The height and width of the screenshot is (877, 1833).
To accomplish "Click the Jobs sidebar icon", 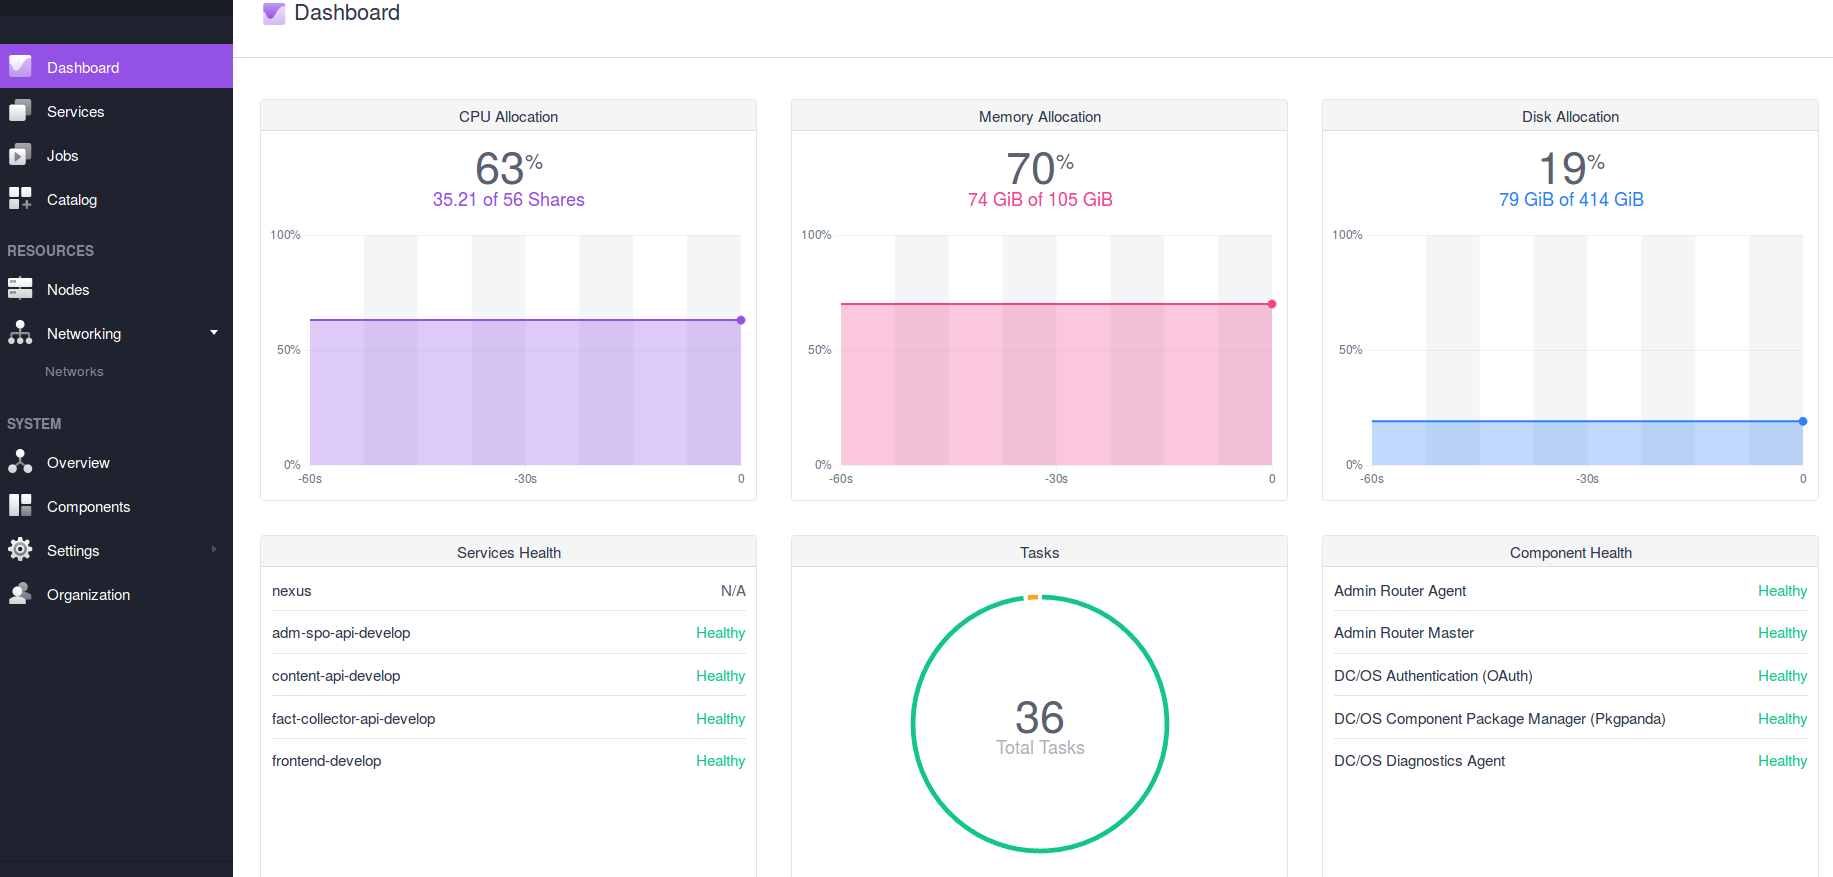I will pos(20,155).
